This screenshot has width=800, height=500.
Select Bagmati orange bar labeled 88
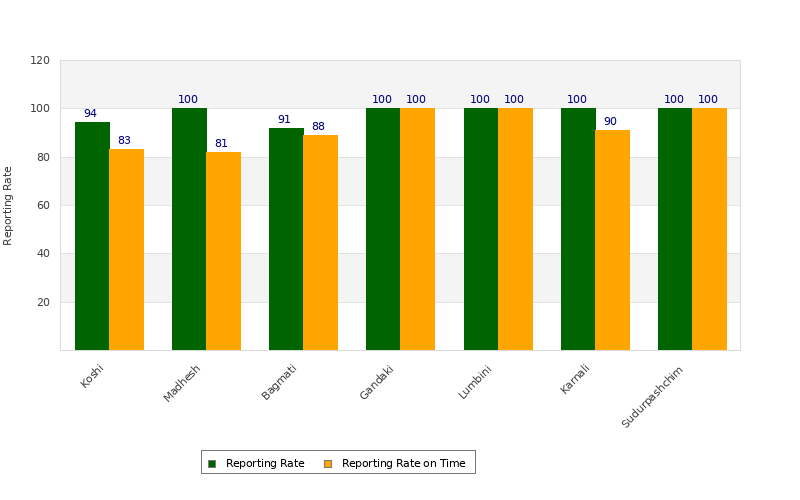tap(320, 243)
